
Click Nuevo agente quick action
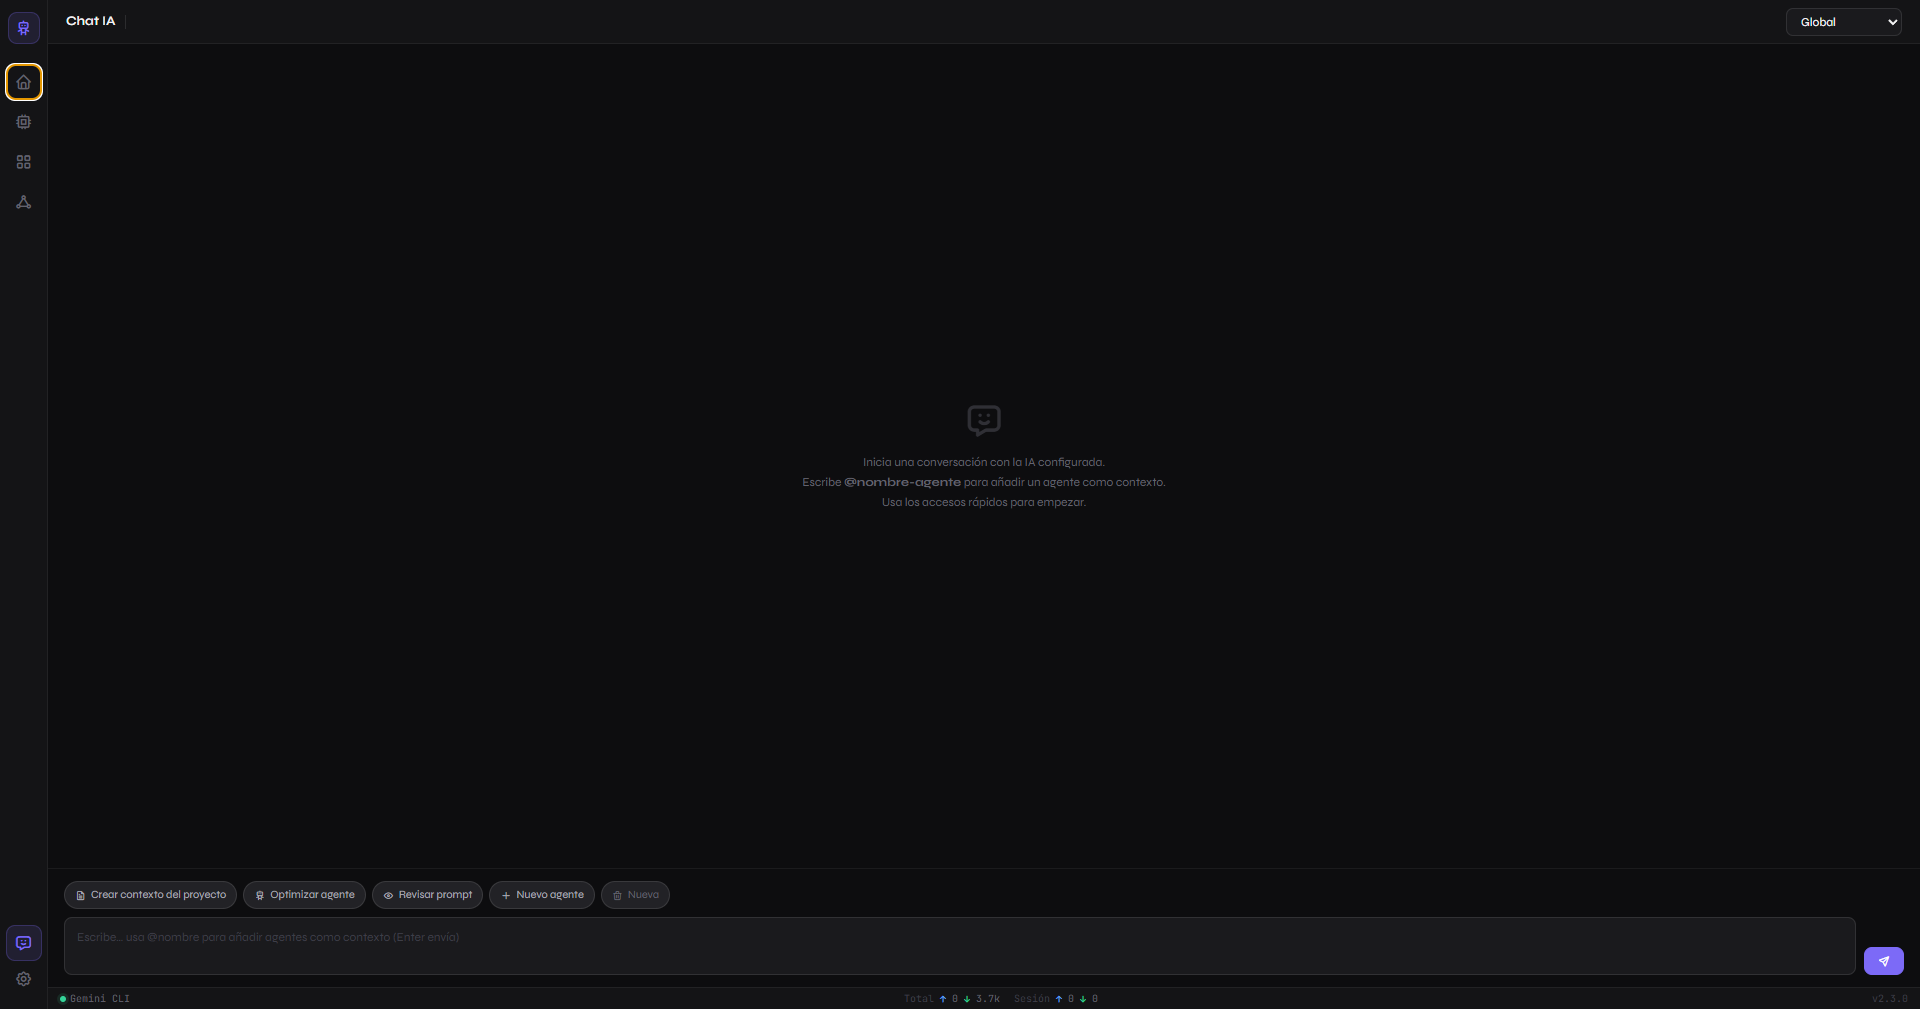coord(542,895)
